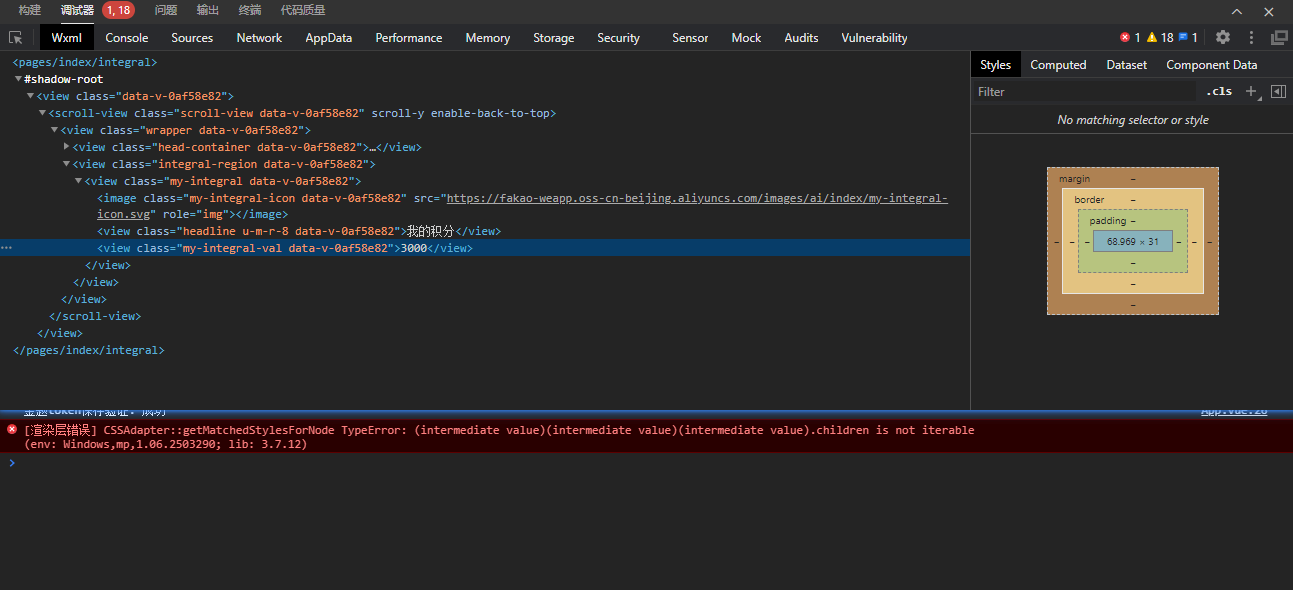Image resolution: width=1293 pixels, height=590 pixels.
Task: Open the Audits tab
Action: 801,37
